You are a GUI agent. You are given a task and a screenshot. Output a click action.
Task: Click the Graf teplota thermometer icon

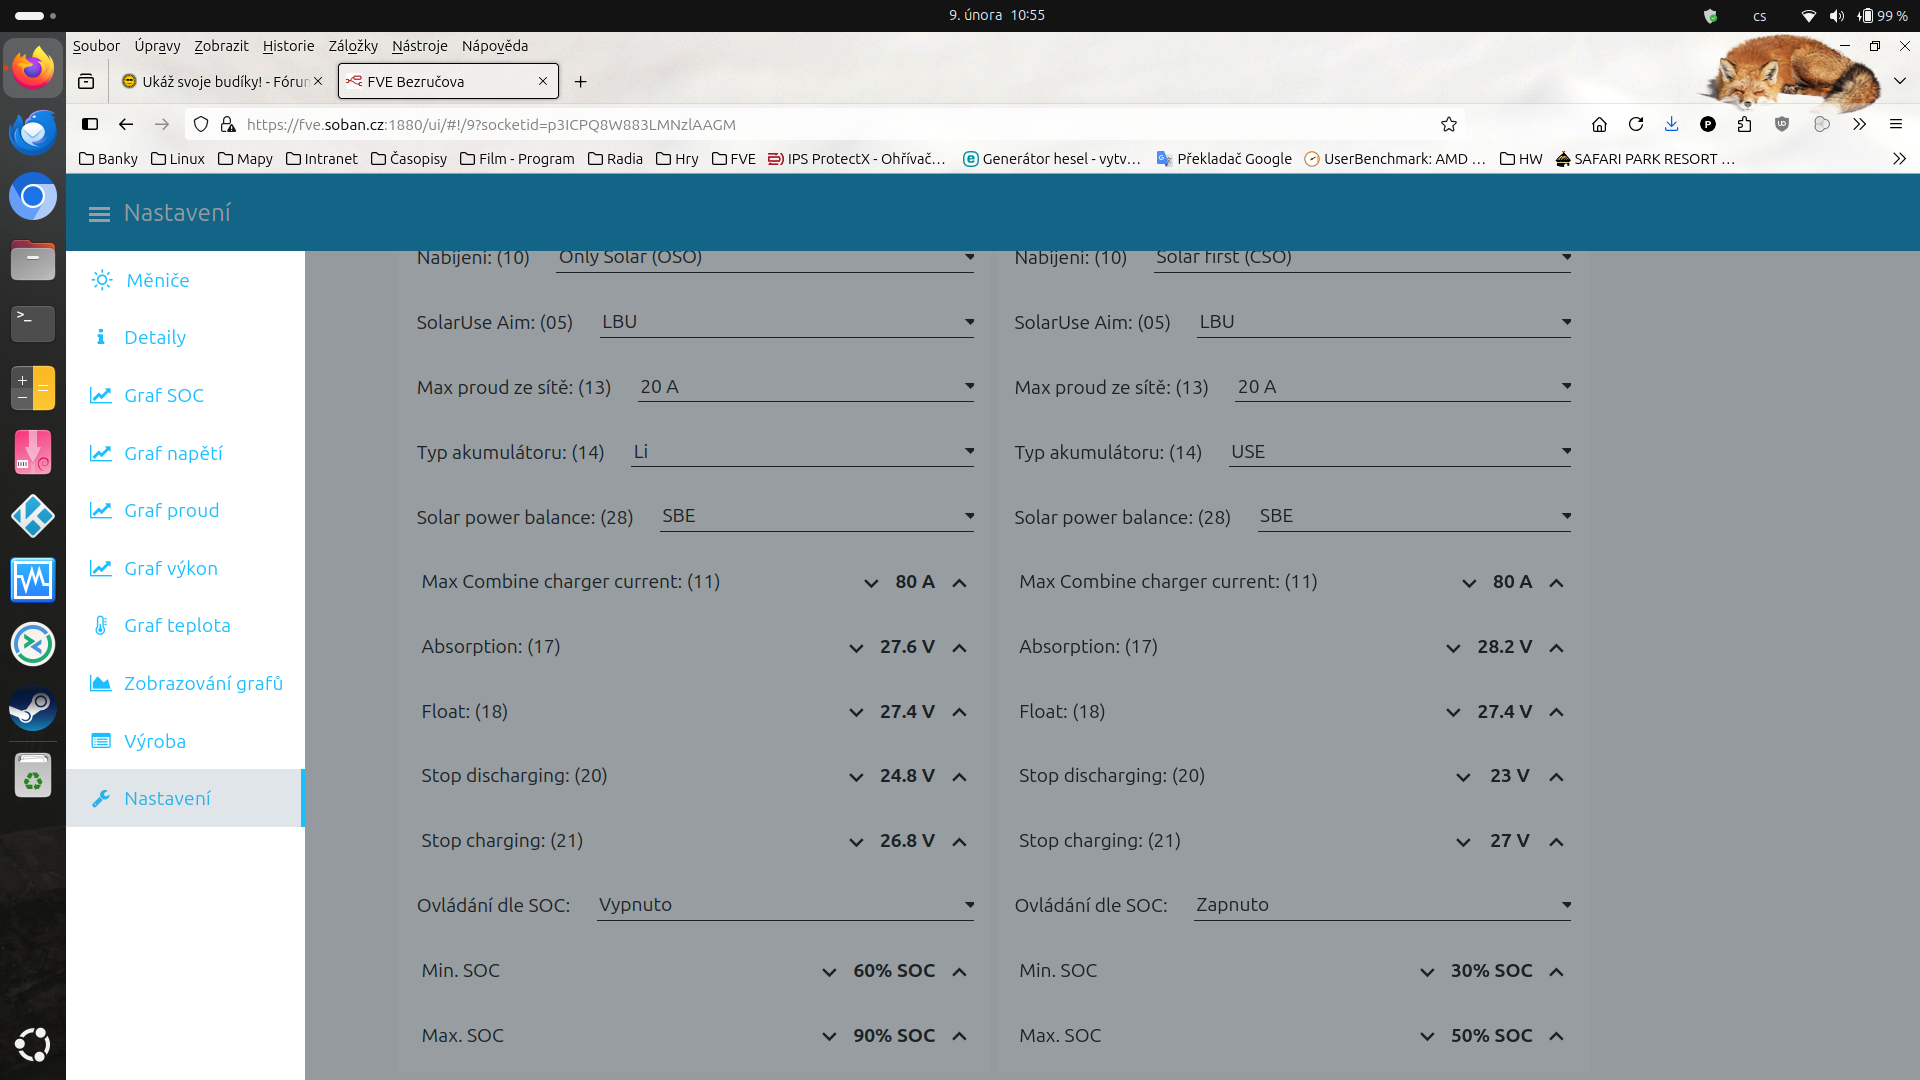point(101,625)
